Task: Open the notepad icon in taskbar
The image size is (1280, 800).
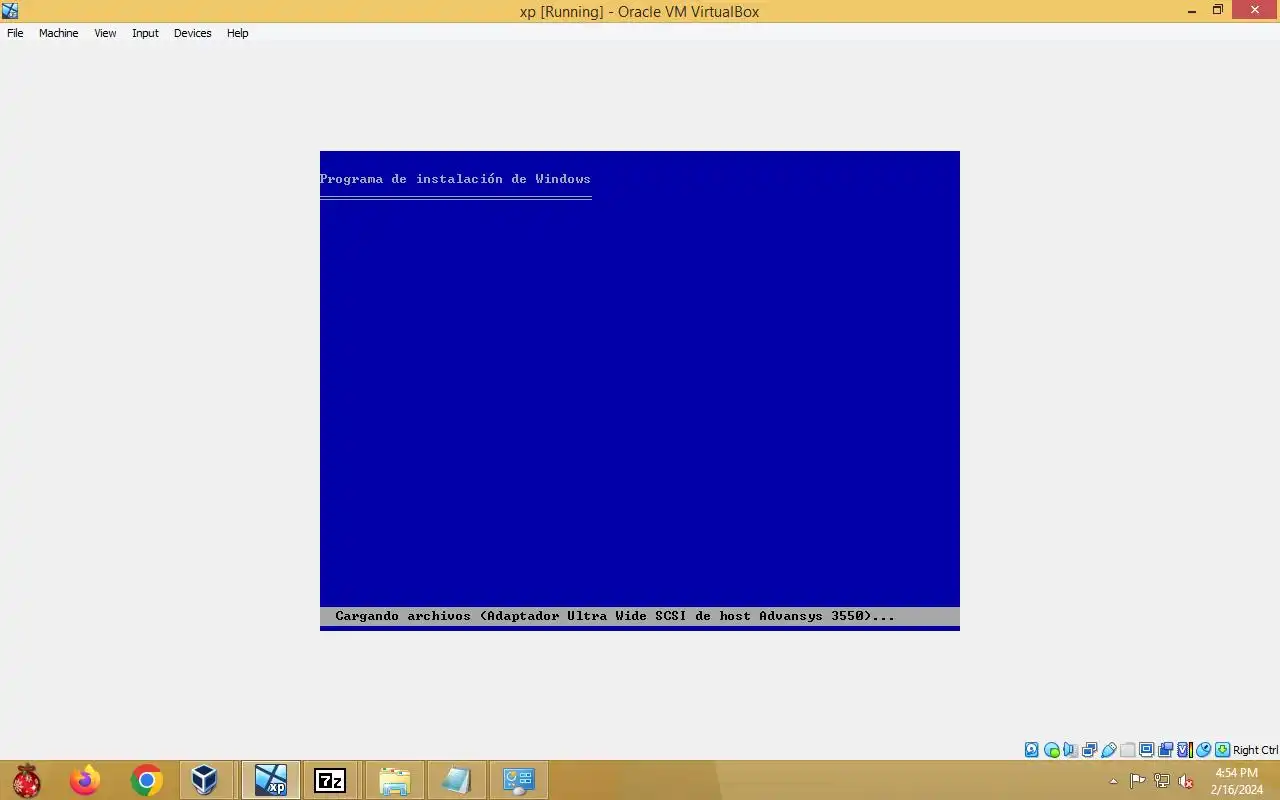Action: click(456, 780)
